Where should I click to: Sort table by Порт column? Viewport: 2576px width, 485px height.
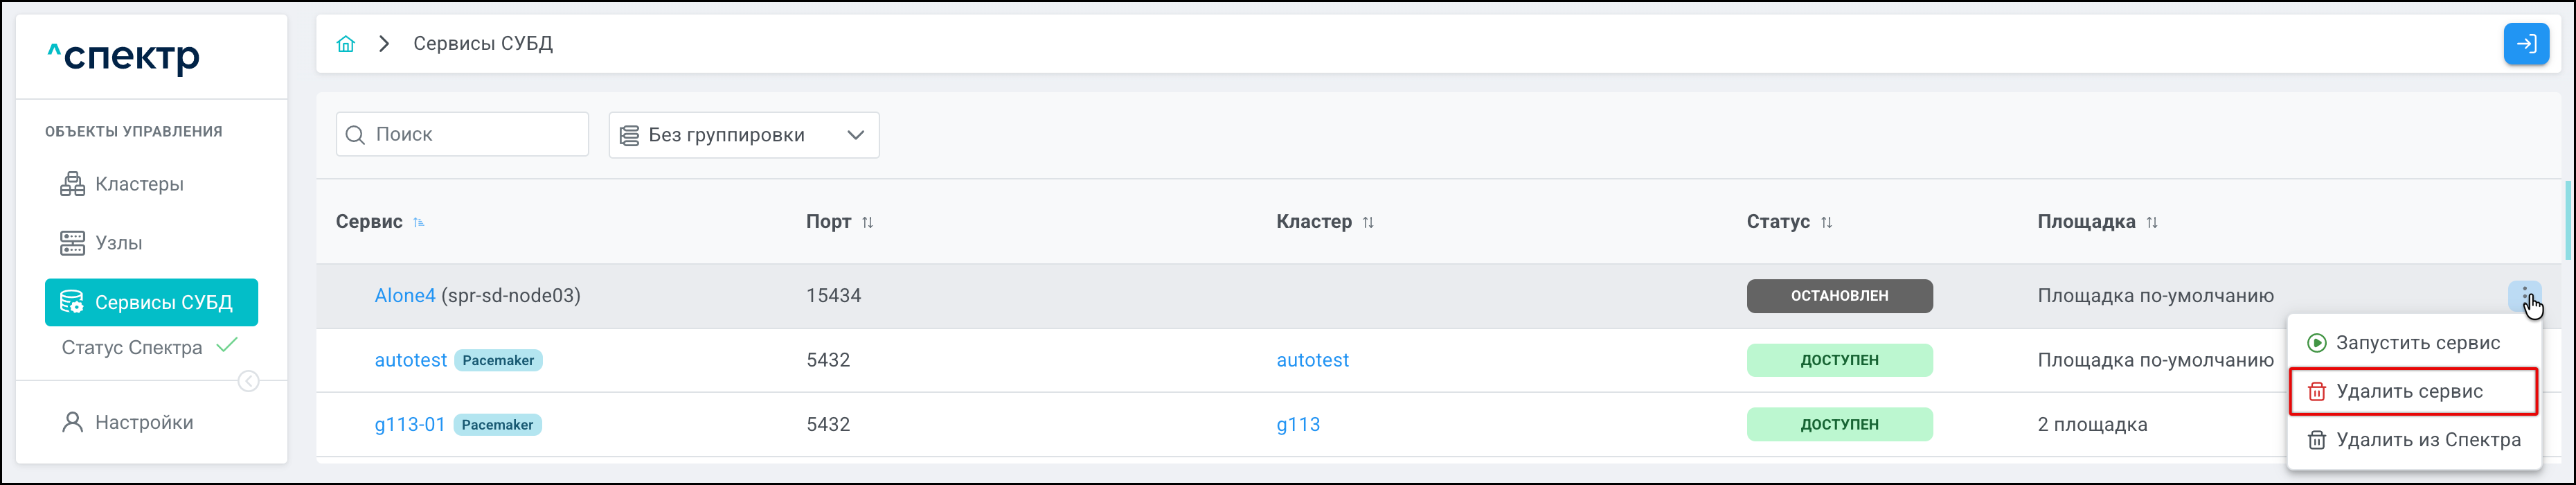867,222
